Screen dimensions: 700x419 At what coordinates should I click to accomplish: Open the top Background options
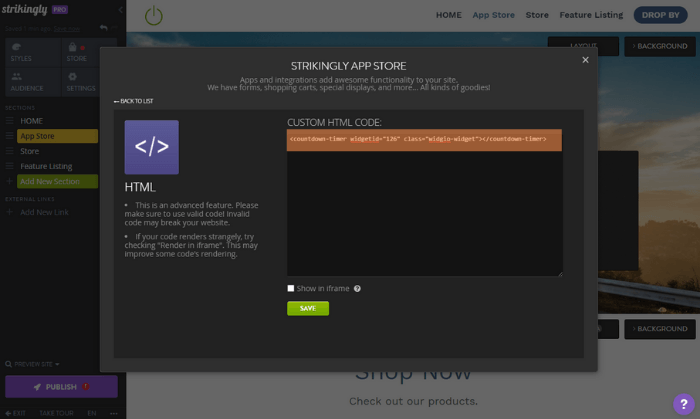(x=660, y=46)
